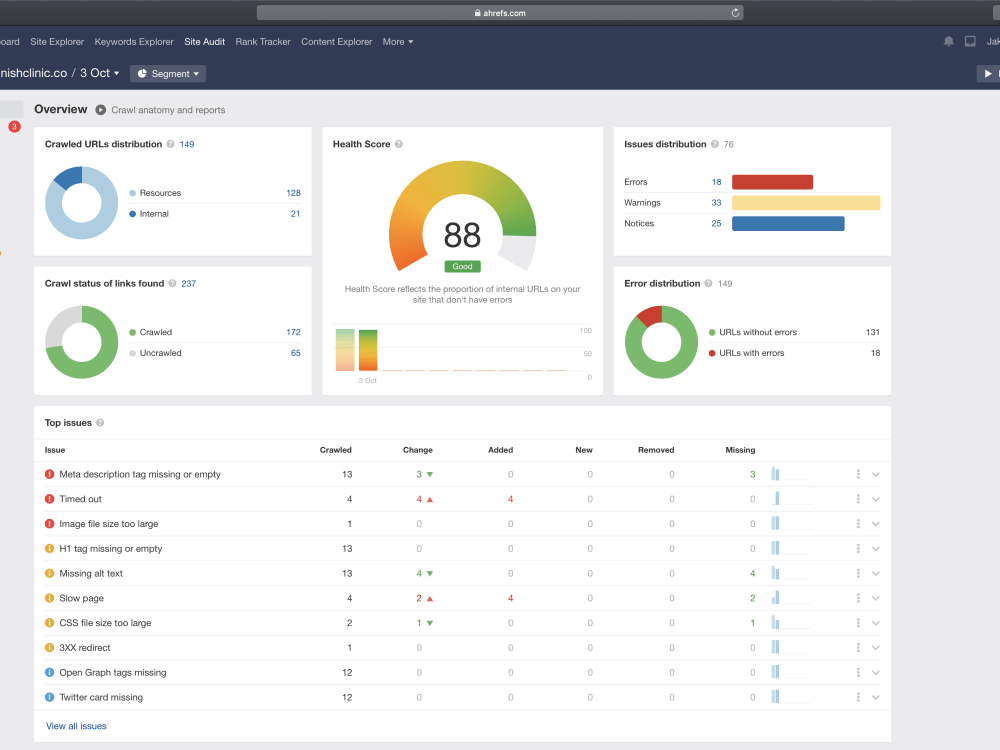Expand the Image file size too large row
The width and height of the screenshot is (1000, 750).
[876, 524]
